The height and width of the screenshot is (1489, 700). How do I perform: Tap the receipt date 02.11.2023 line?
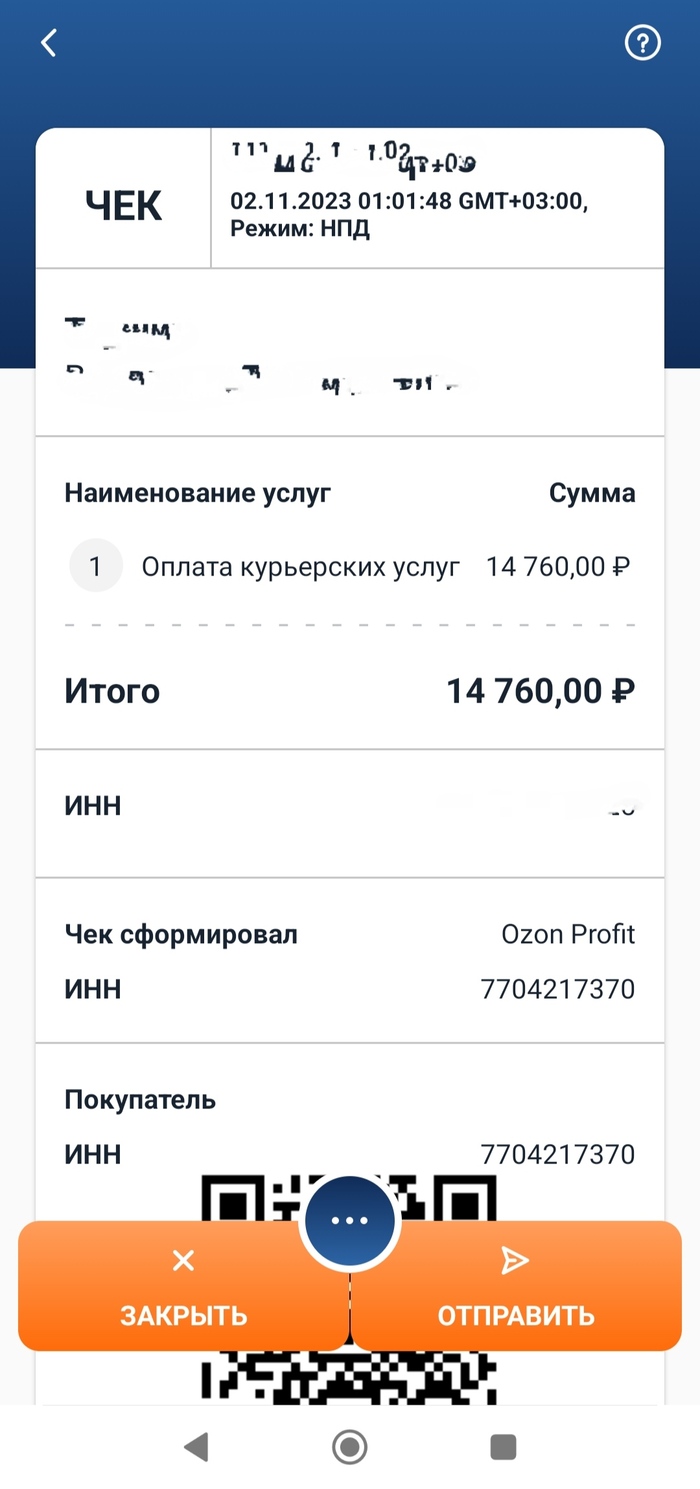click(x=408, y=201)
